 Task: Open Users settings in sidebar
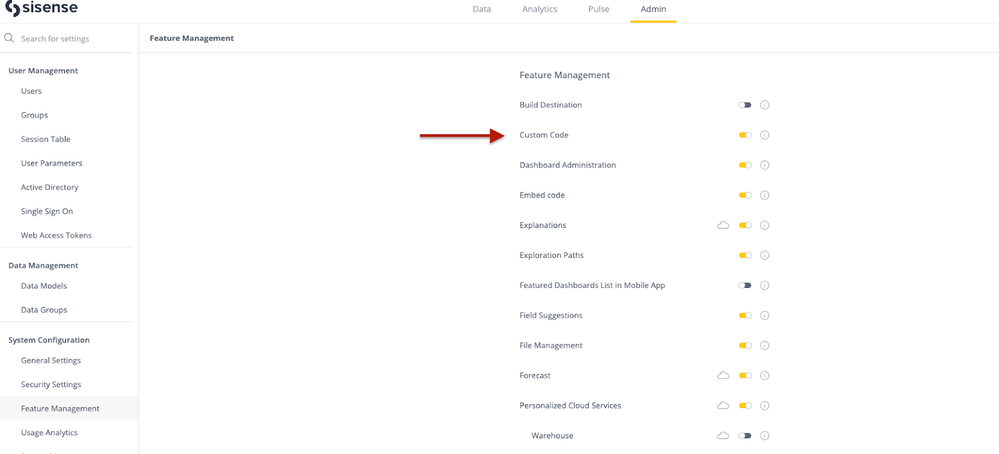(x=32, y=91)
